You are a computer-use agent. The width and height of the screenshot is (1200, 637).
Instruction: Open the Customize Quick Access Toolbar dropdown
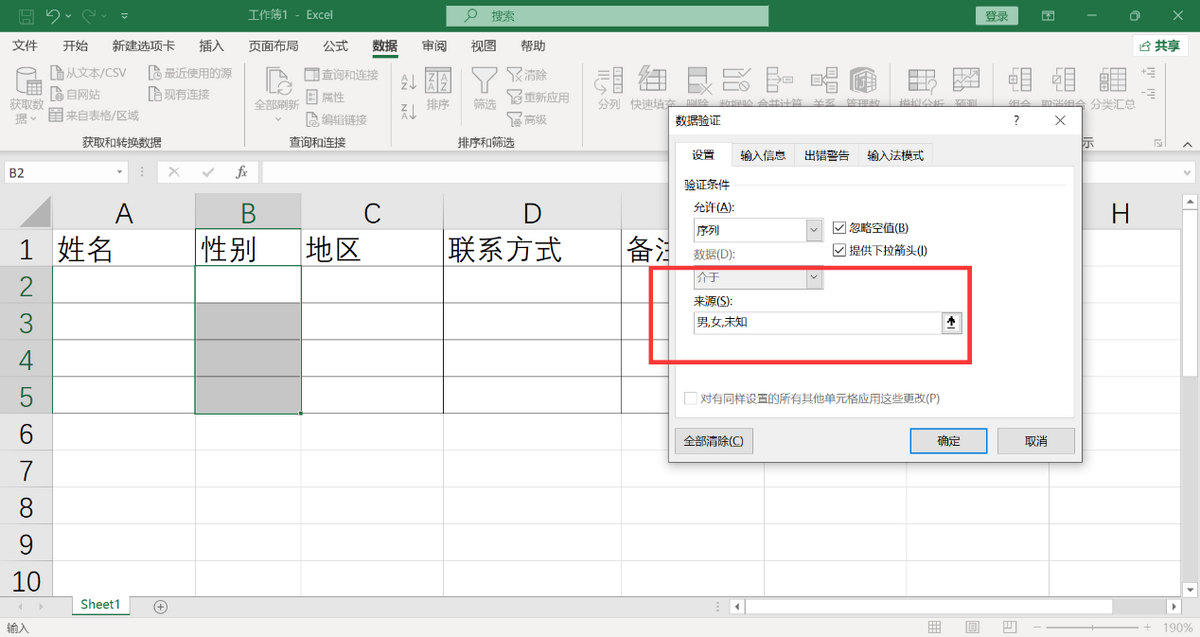coord(124,17)
